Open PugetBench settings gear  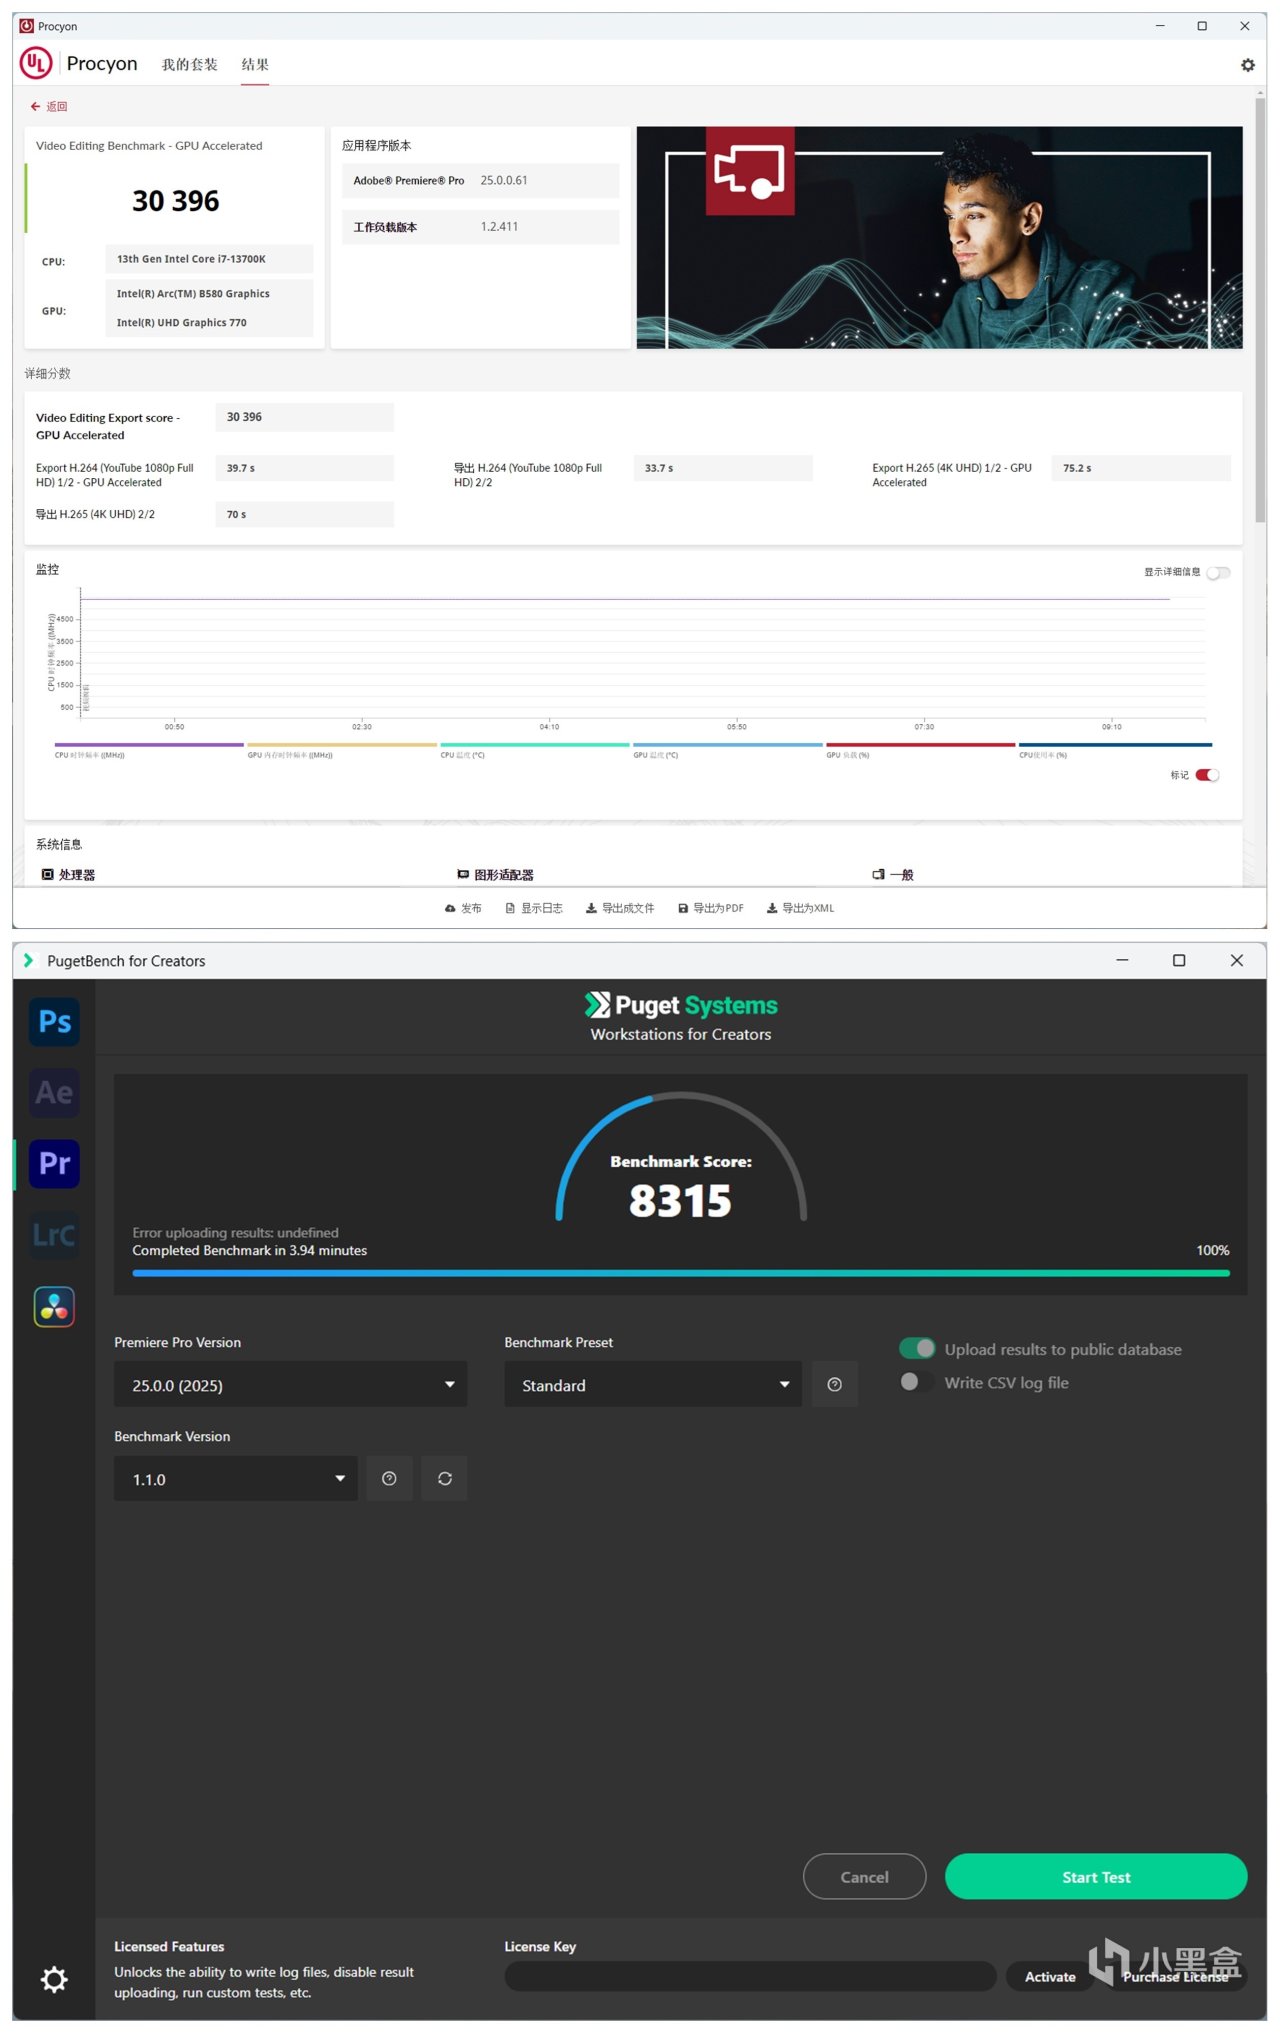tap(54, 1979)
